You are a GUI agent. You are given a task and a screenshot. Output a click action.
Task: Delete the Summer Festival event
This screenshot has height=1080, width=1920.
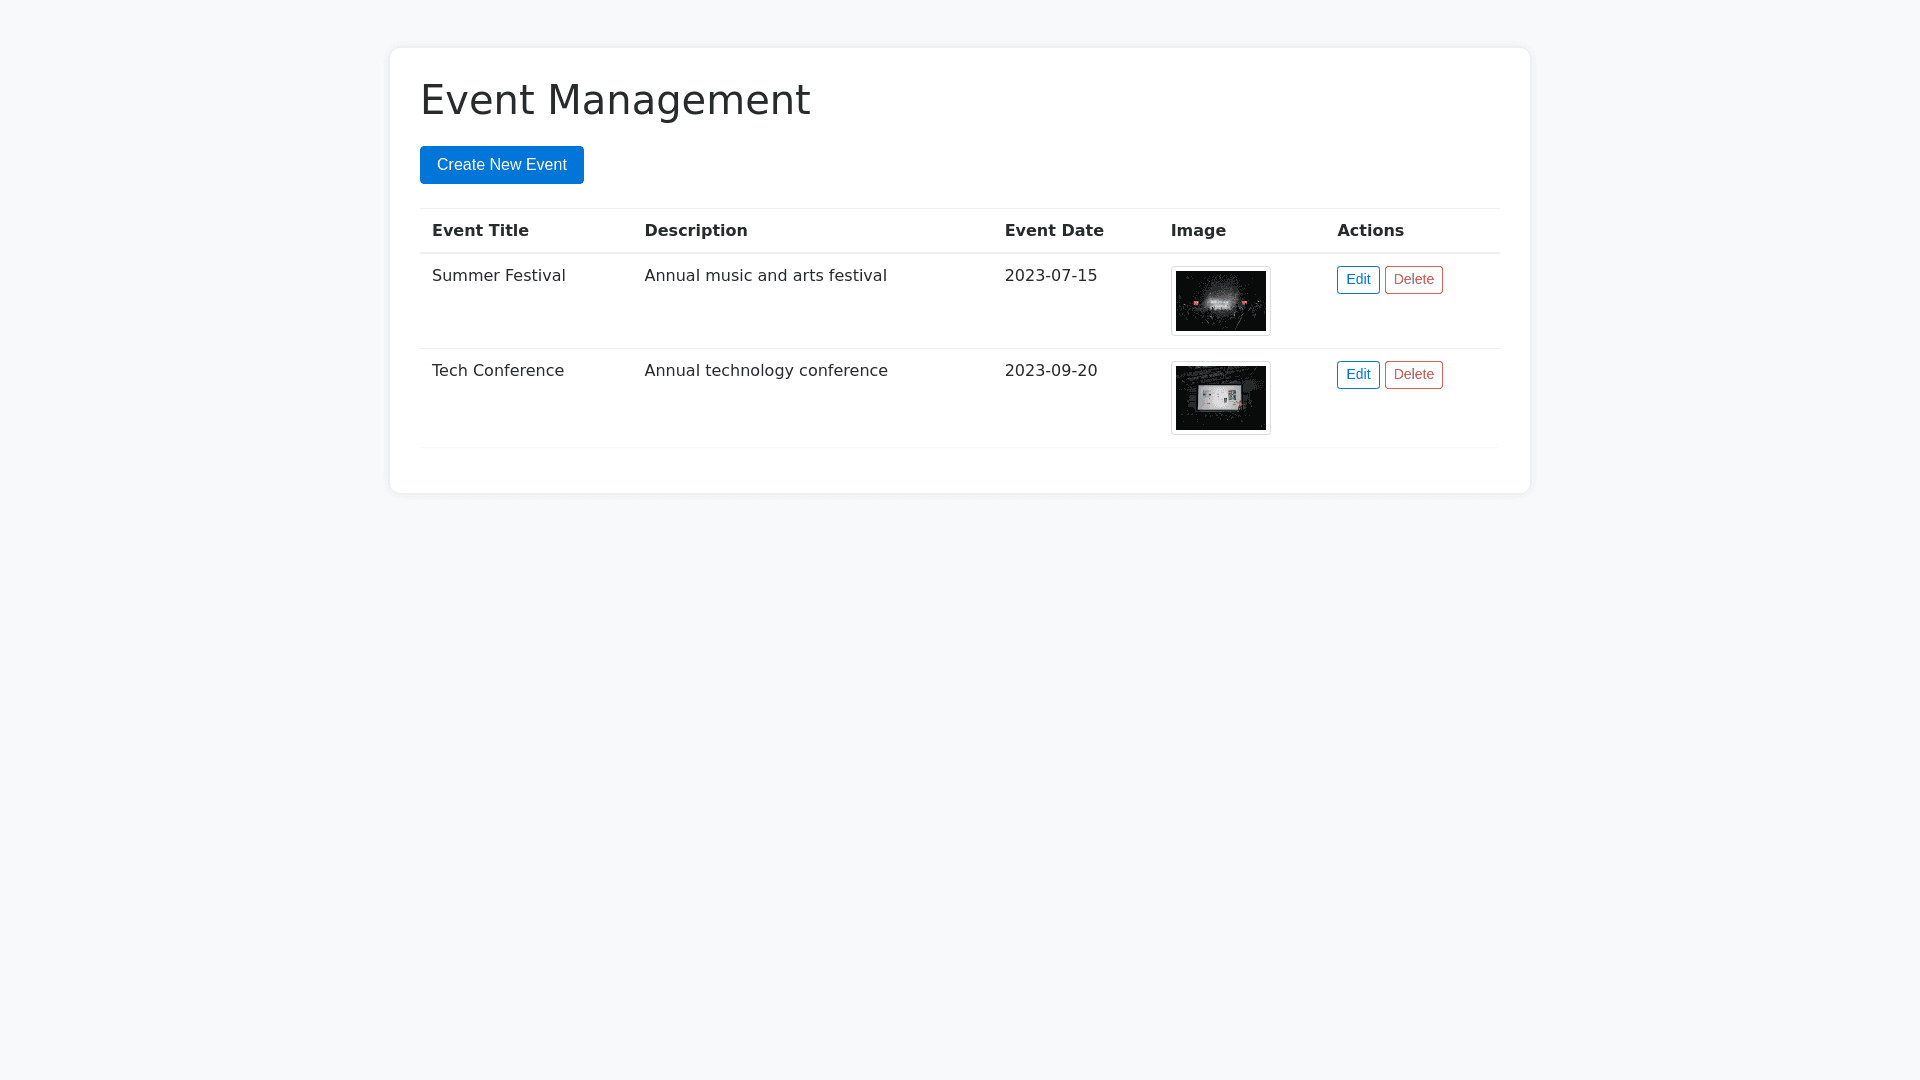coord(1413,280)
